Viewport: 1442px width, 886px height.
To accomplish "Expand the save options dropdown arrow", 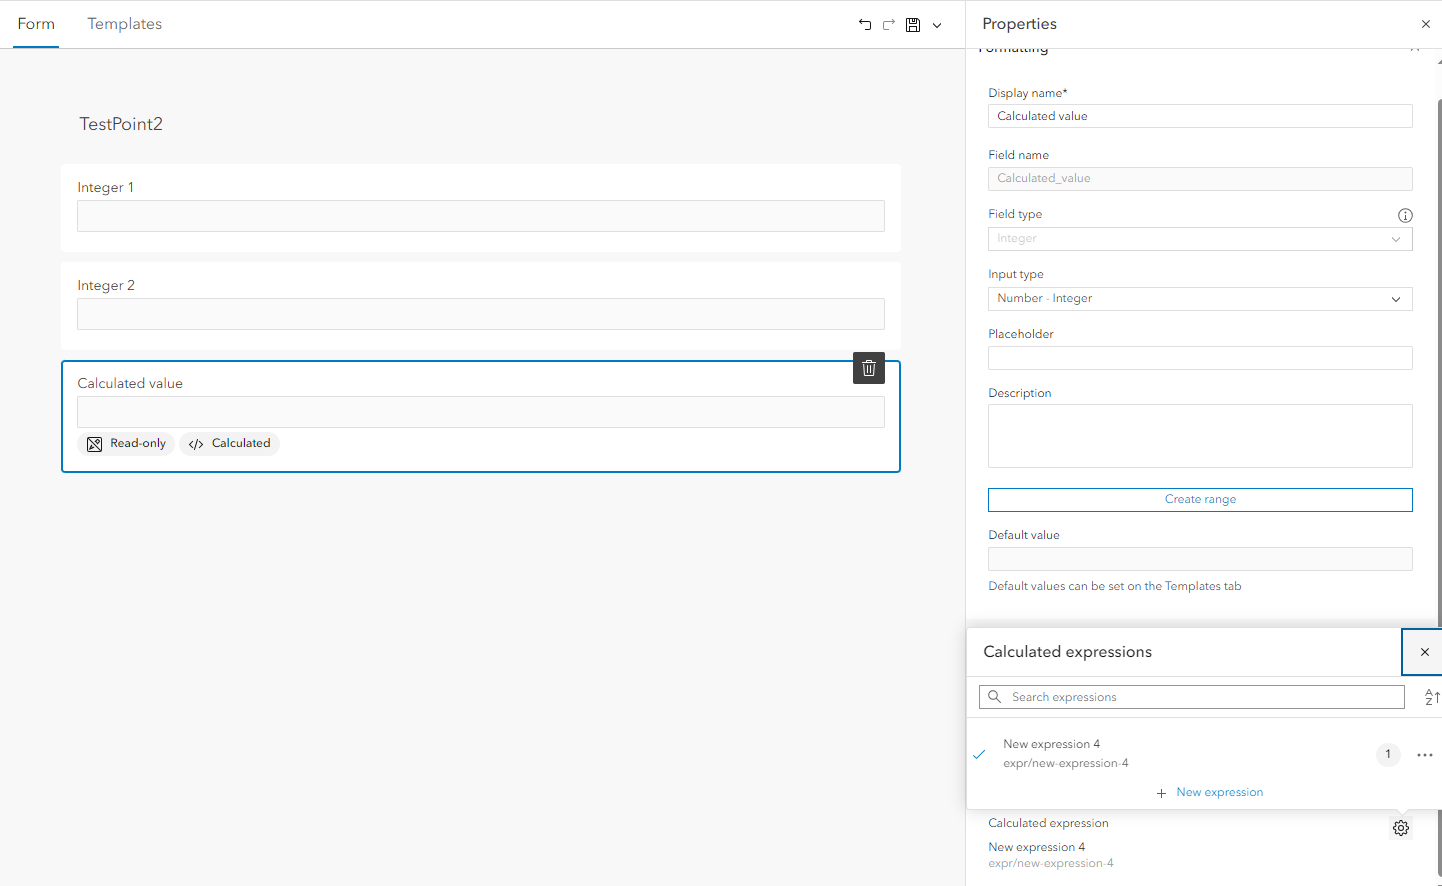I will tap(937, 26).
